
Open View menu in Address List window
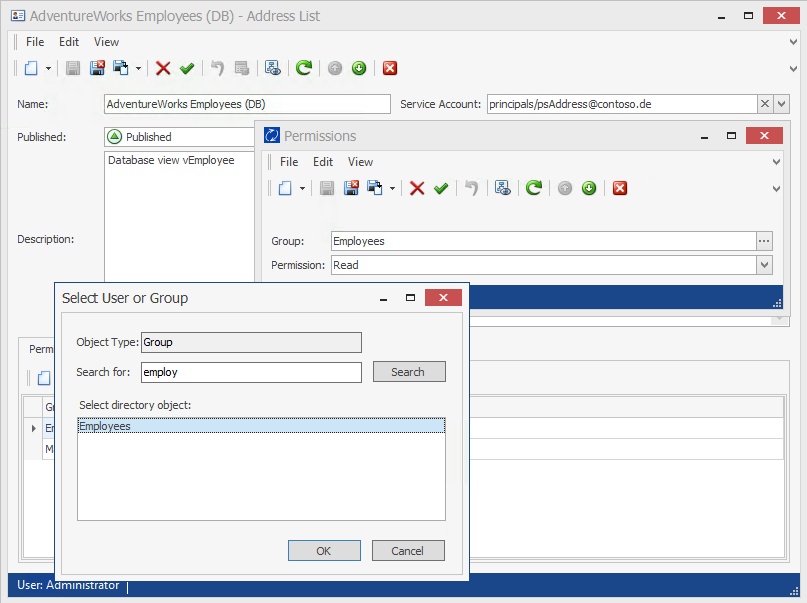106,42
